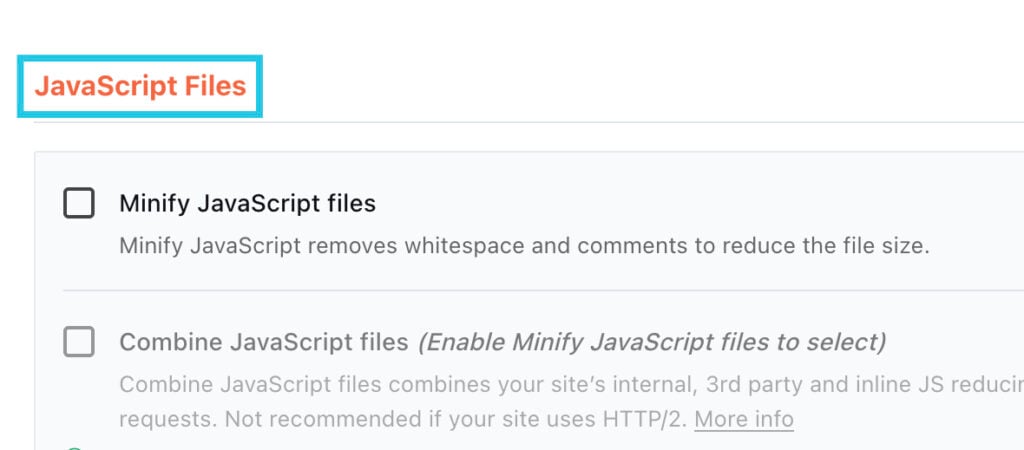Image resolution: width=1024 pixels, height=450 pixels.
Task: Tick the Combine JavaScript files checkbox
Action: [x=79, y=342]
